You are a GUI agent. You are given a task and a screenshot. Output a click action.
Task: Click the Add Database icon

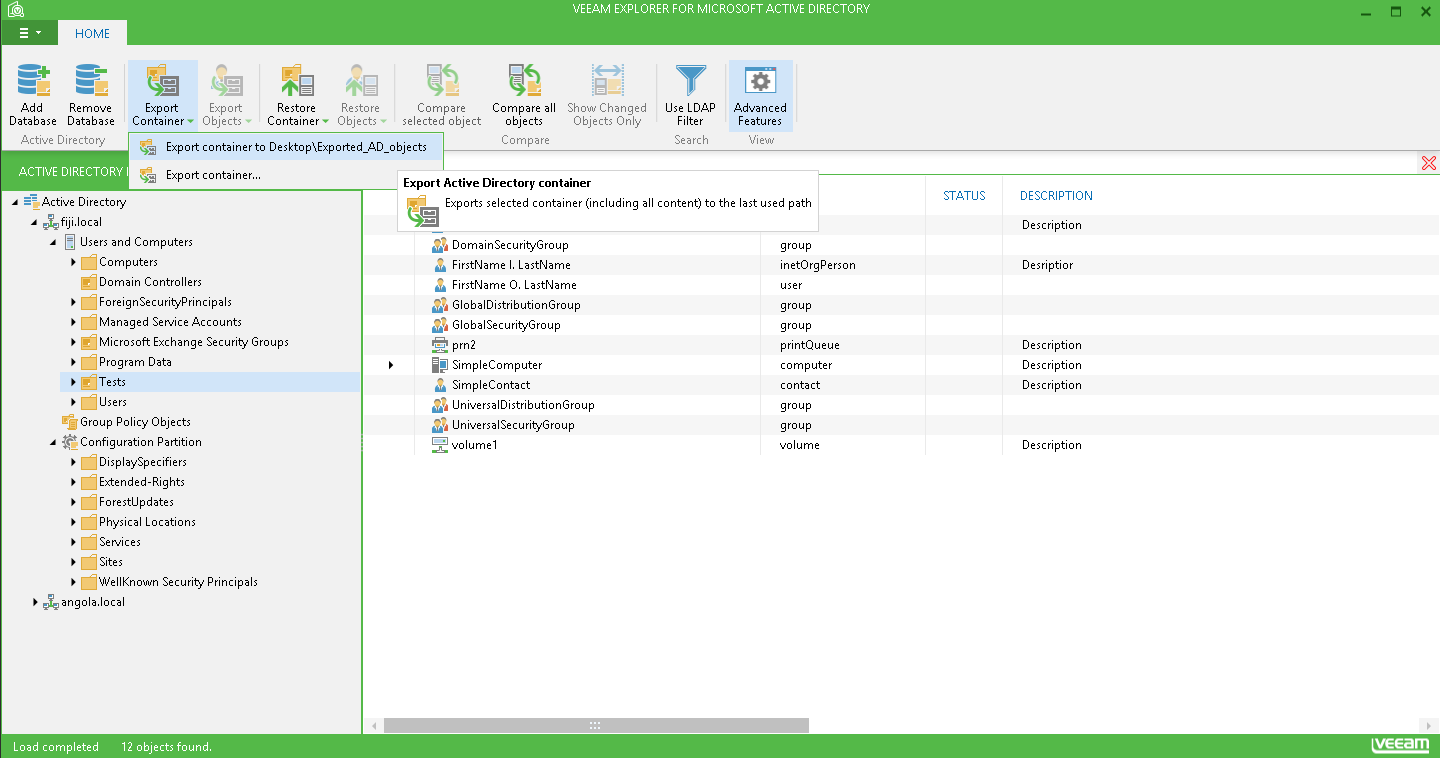(x=33, y=80)
